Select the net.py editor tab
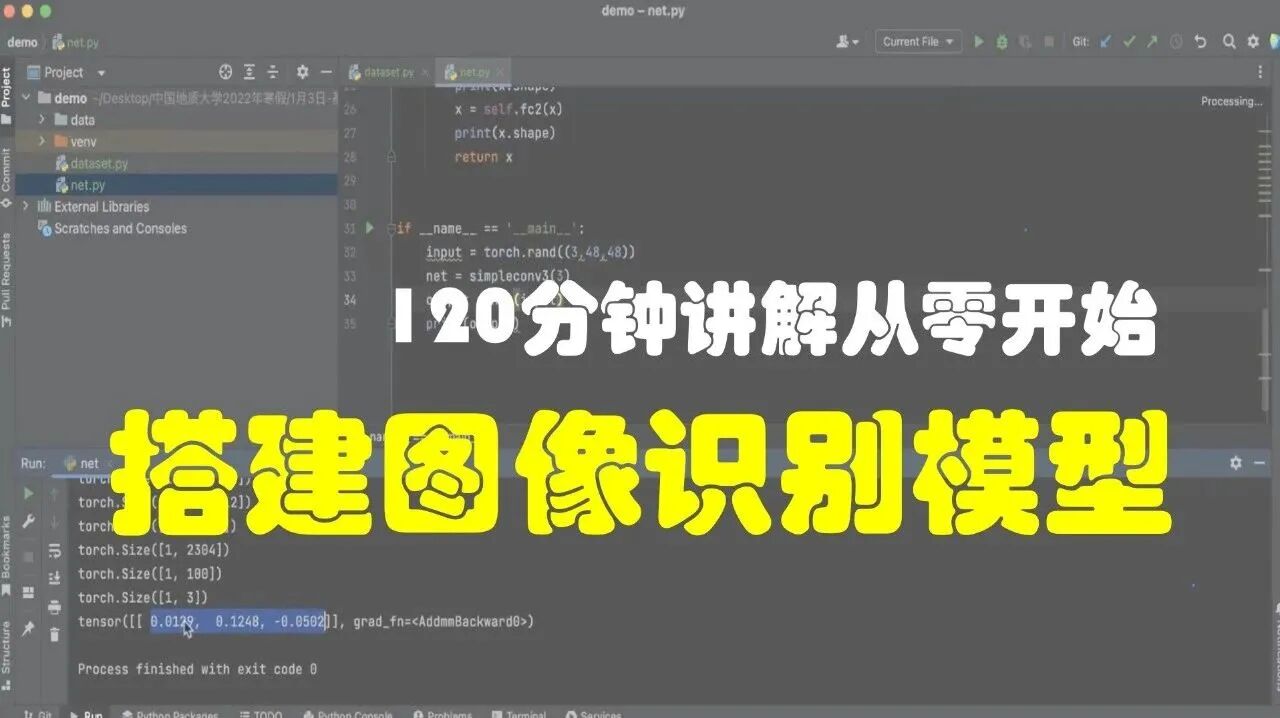The height and width of the screenshot is (718, 1280). [x=475, y=72]
